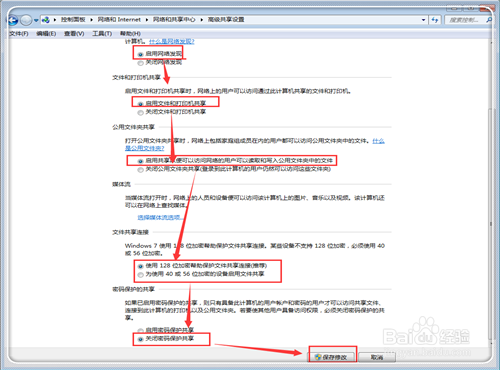This screenshot has width=500, height=370.
Task: Click the 网络和 Internet breadcrumb
Action: click(119, 20)
